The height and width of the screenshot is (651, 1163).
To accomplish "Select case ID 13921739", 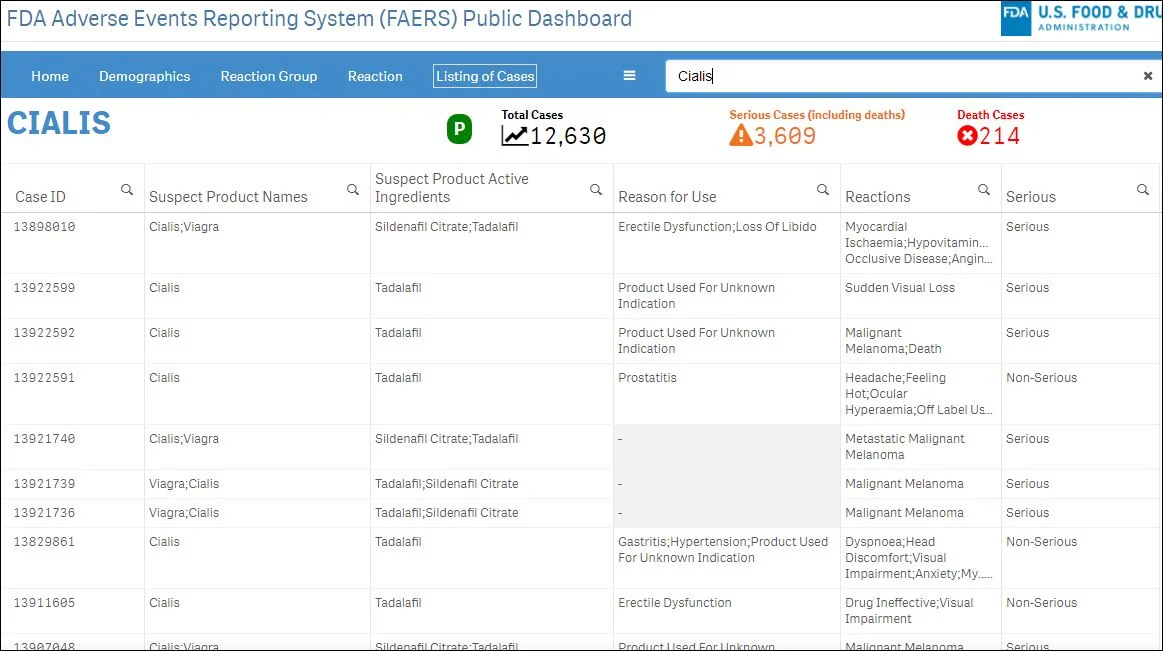I will [x=45, y=484].
